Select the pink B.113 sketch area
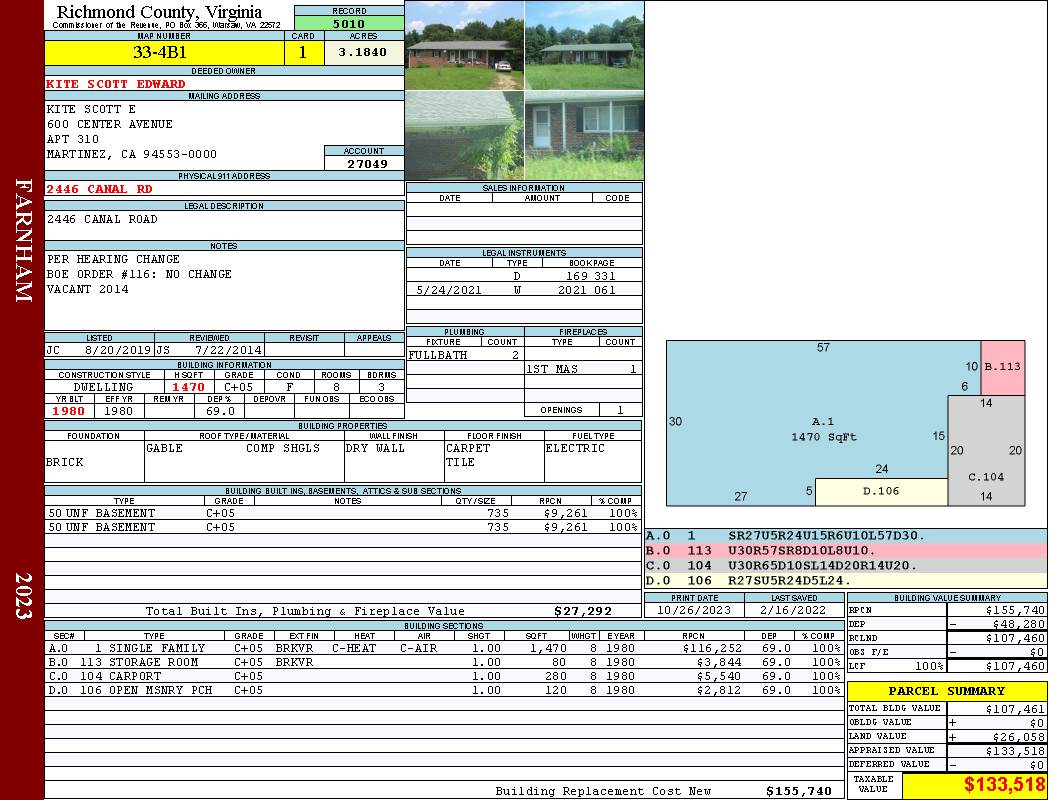The width and height of the screenshot is (1050, 800). tap(1002, 367)
